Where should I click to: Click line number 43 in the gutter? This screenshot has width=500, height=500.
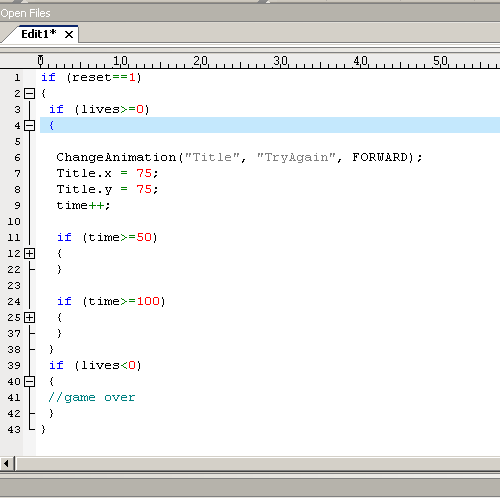click(x=14, y=429)
